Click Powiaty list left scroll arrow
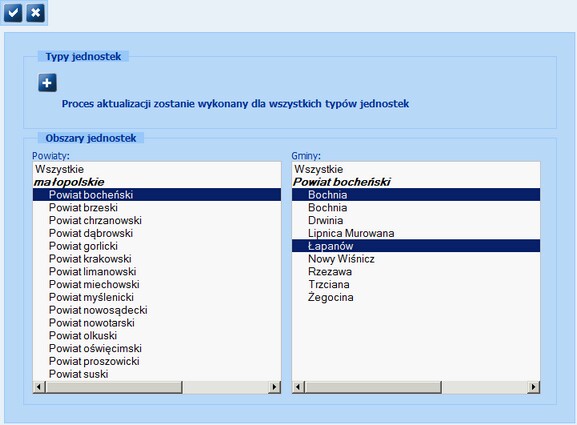The height and width of the screenshot is (425, 577). 39,387
